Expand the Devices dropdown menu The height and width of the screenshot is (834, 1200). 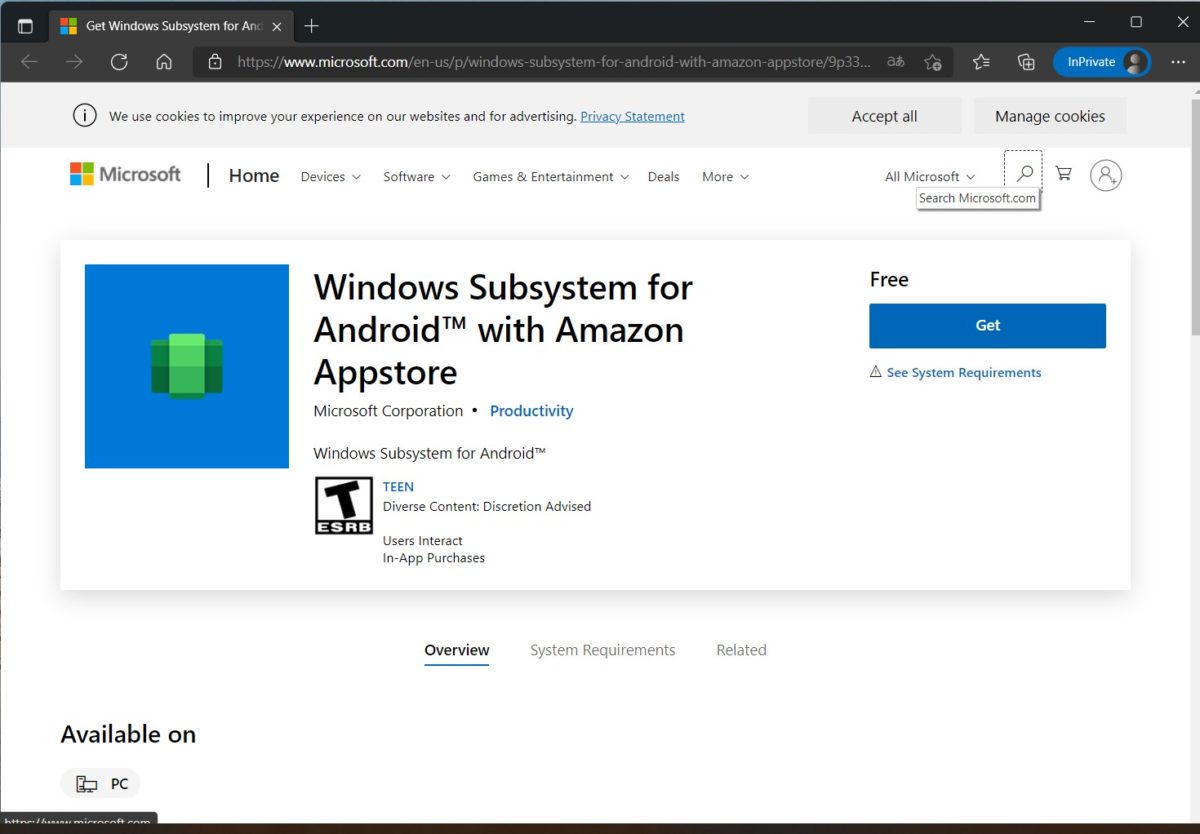330,177
